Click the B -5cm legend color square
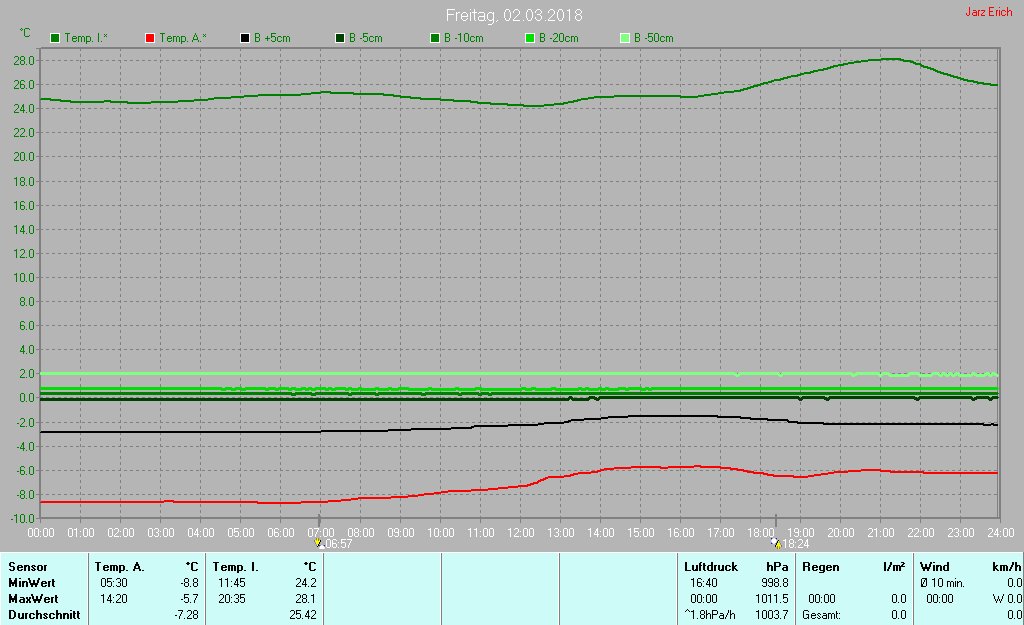The height and width of the screenshot is (625, 1024). [340, 39]
